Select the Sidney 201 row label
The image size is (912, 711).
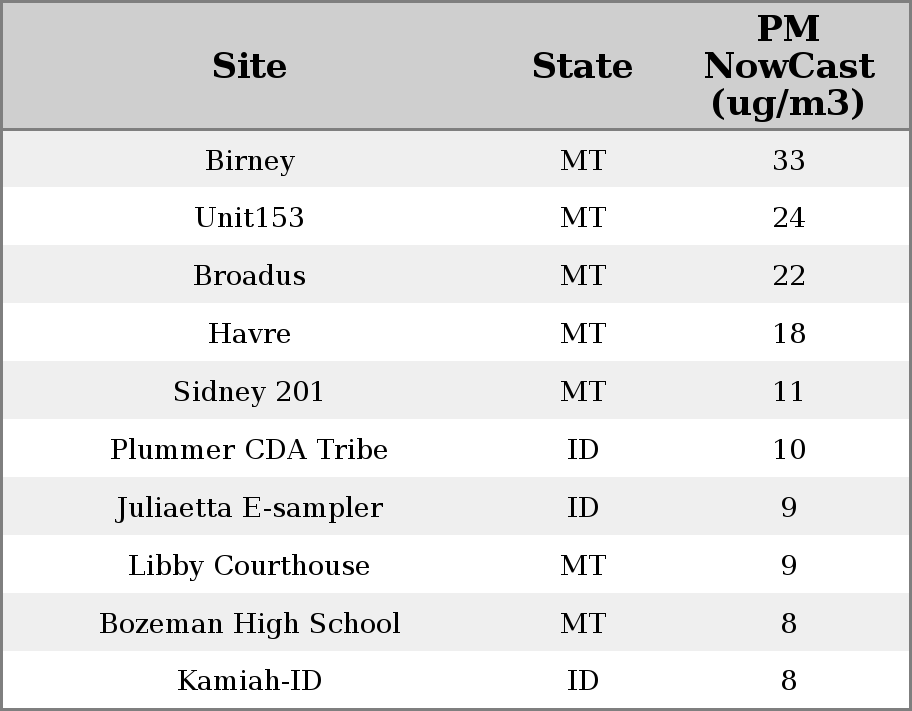pos(249,391)
